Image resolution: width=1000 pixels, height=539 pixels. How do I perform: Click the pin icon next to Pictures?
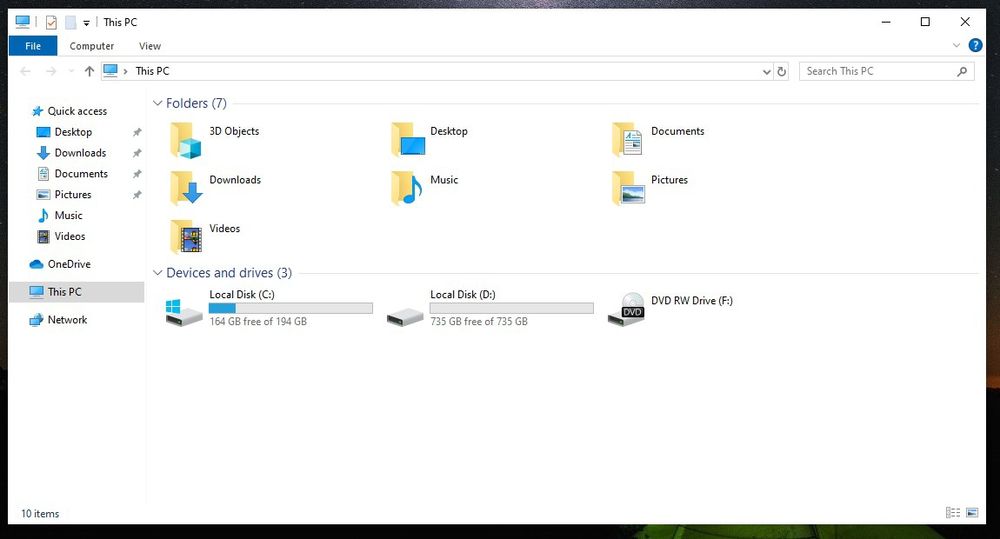[136, 195]
